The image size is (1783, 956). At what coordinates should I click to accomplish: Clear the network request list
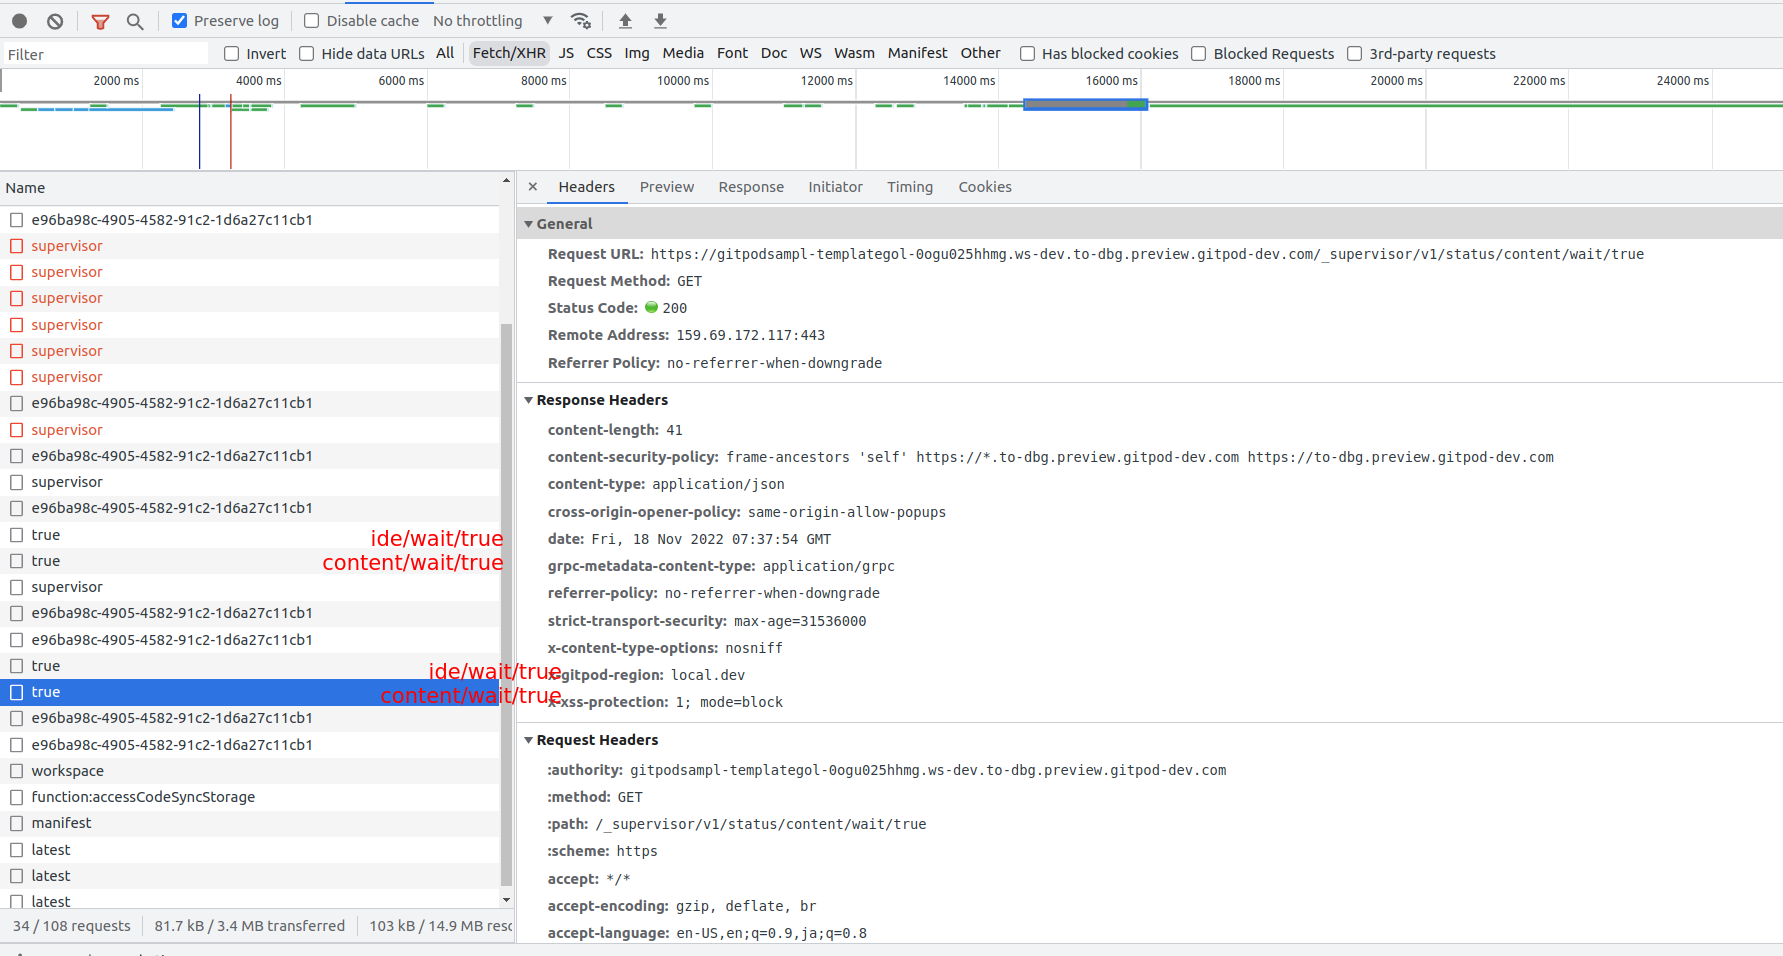pos(55,20)
